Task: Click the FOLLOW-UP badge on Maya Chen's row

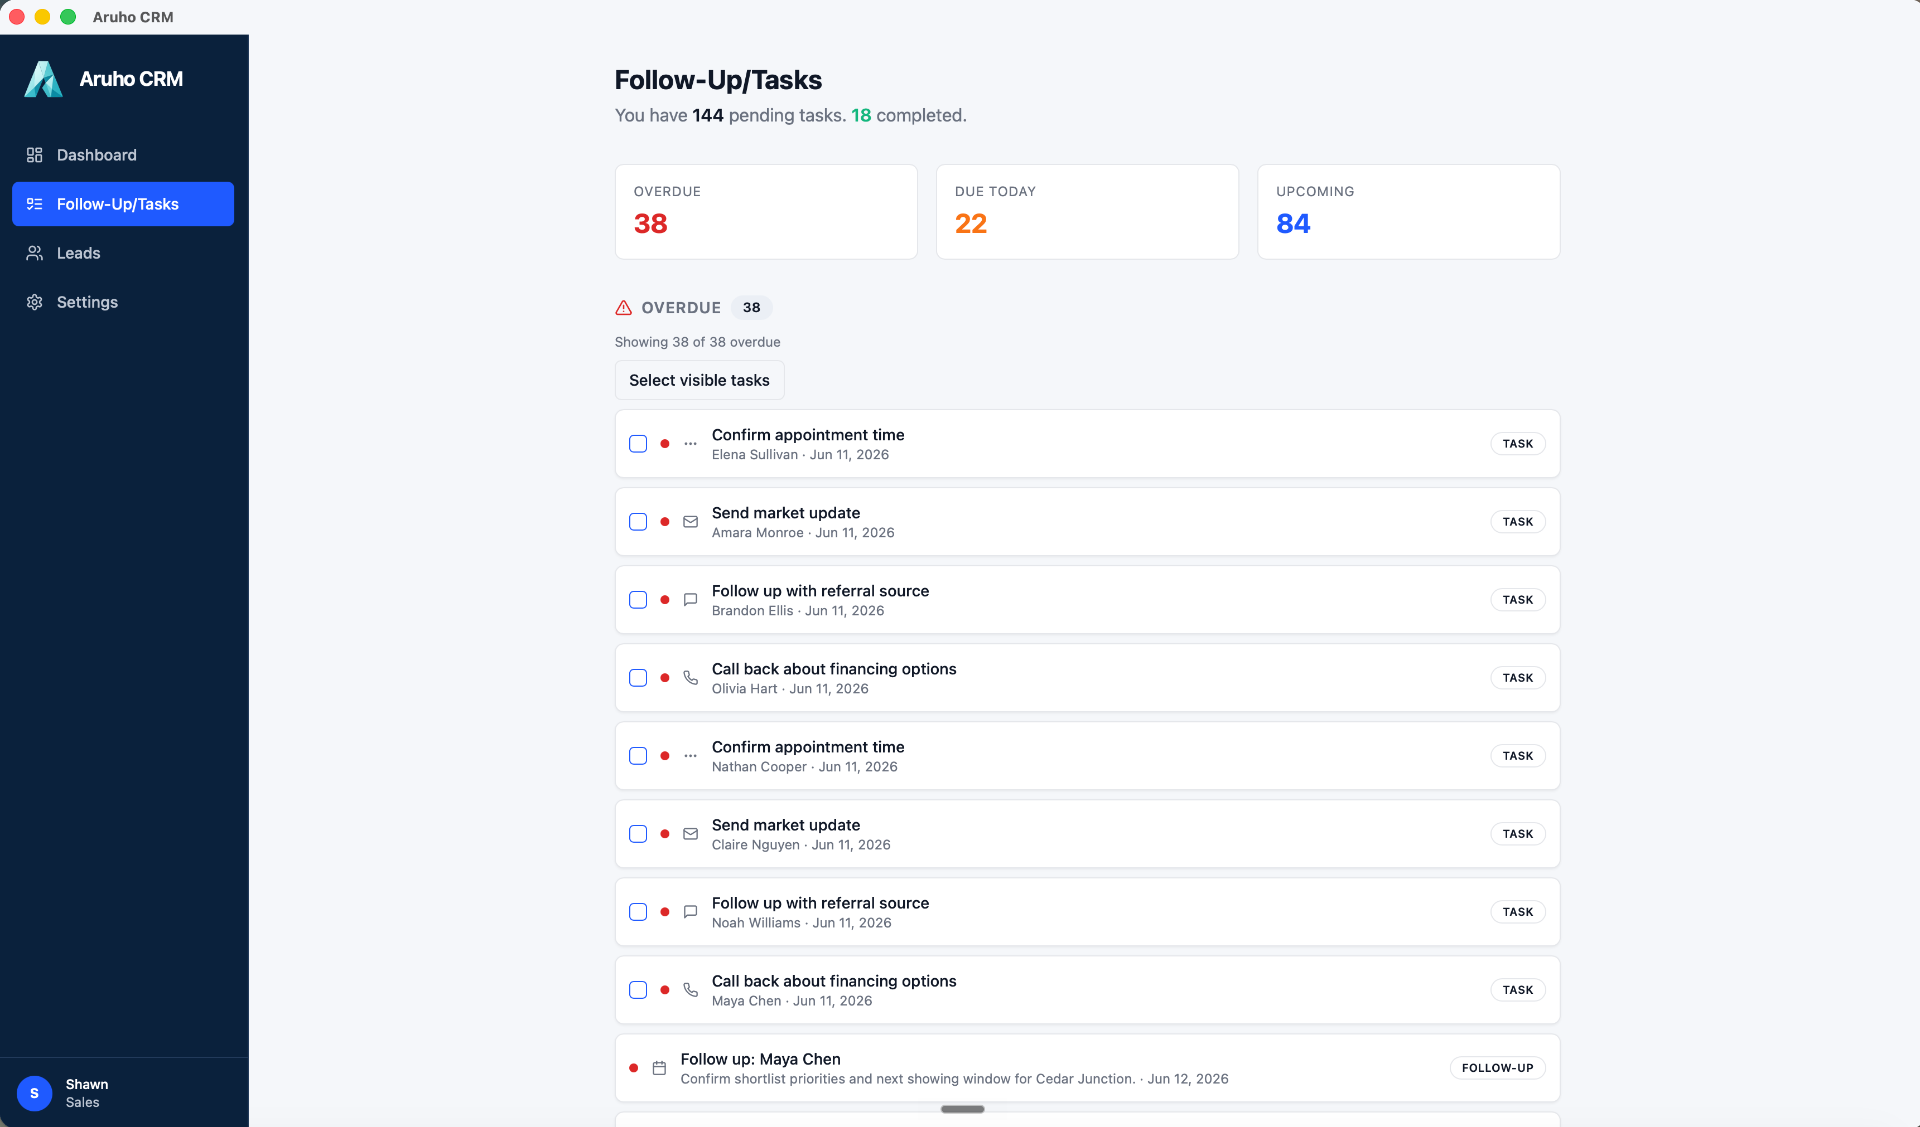Action: click(x=1497, y=1068)
